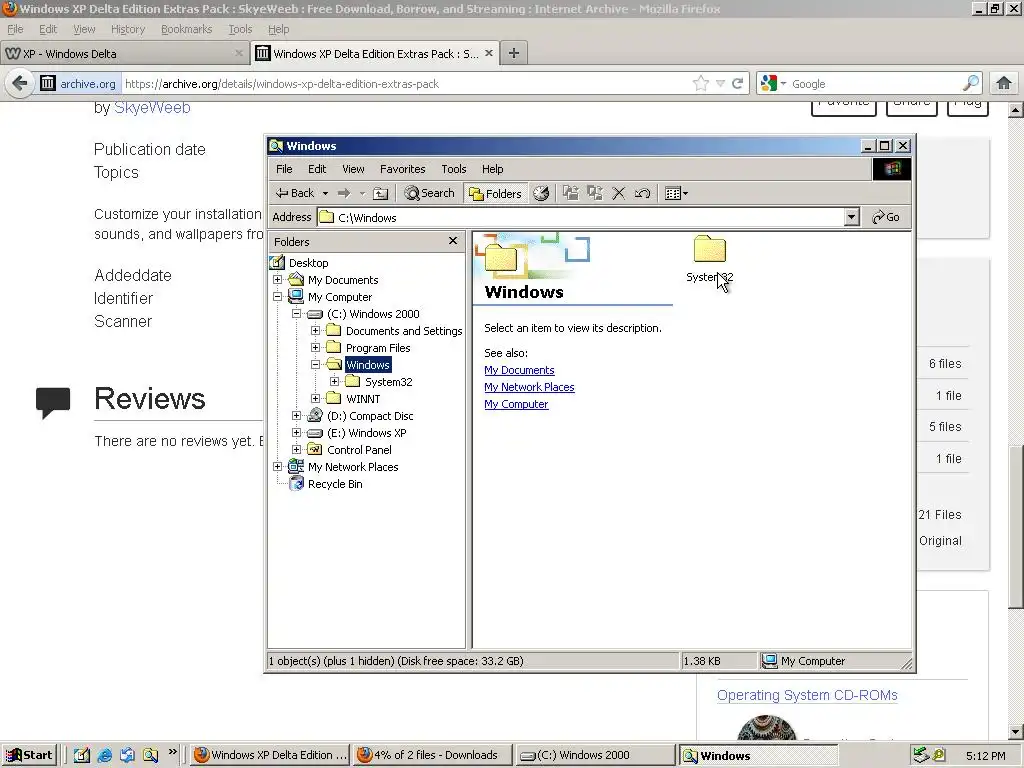Switch to the XP - Windows Delta tab
The image size is (1024, 768).
click(x=124, y=54)
